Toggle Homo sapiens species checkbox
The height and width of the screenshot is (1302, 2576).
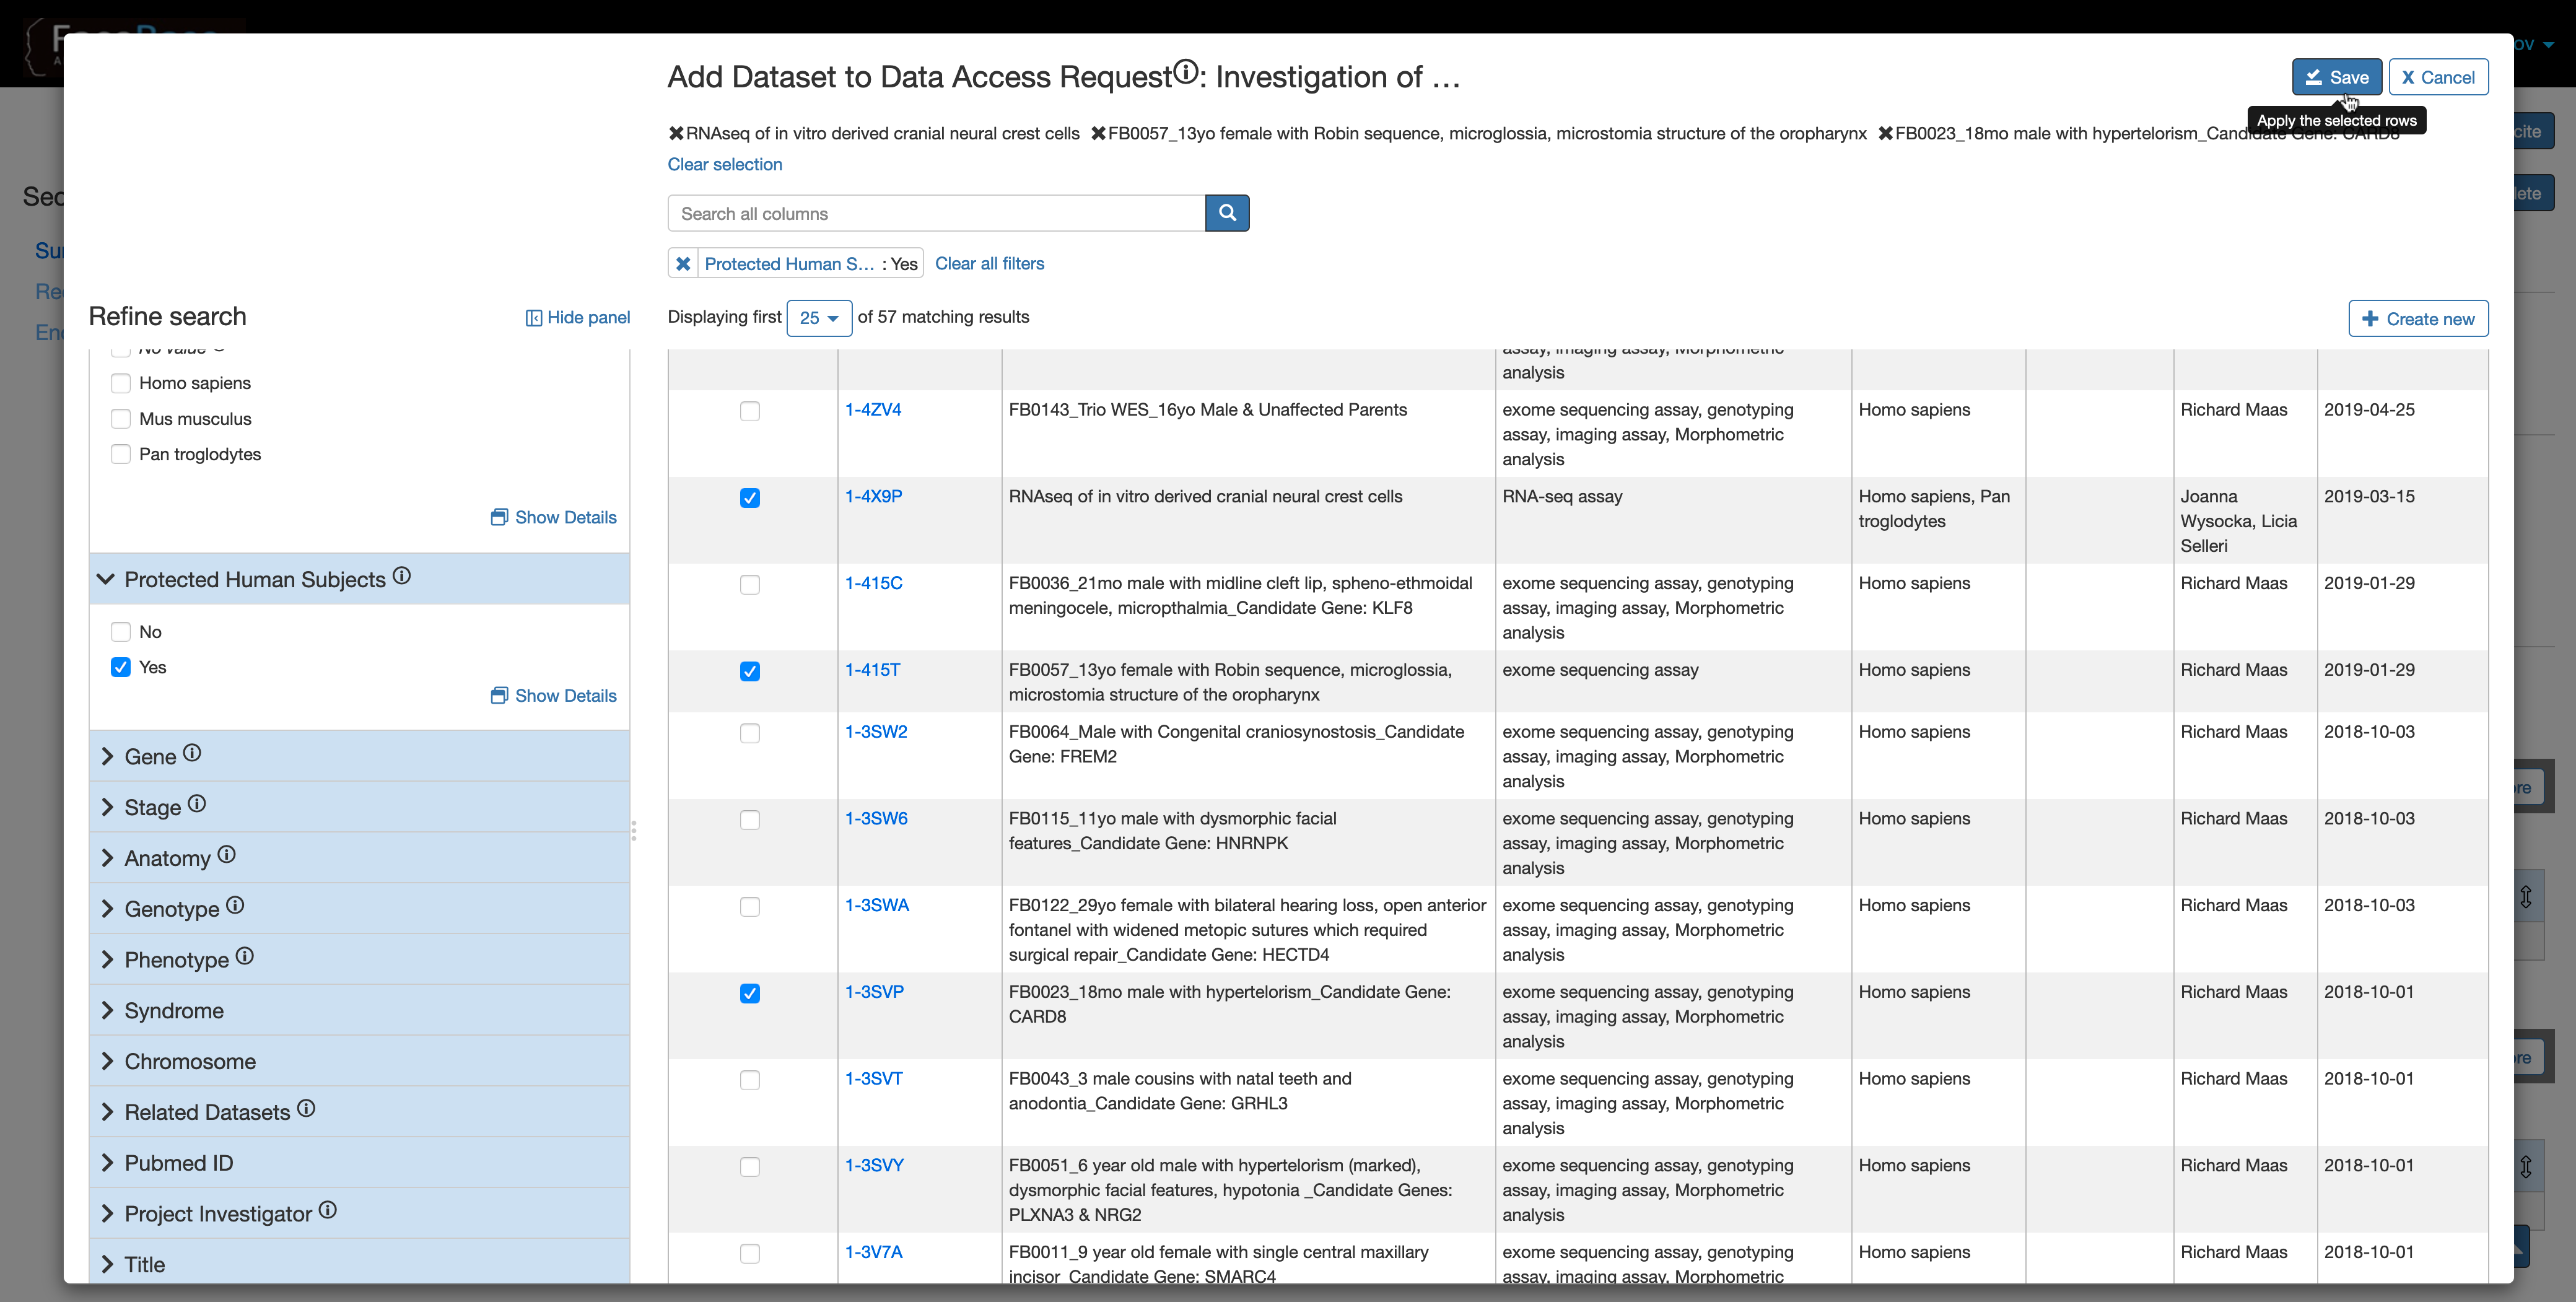[x=121, y=383]
